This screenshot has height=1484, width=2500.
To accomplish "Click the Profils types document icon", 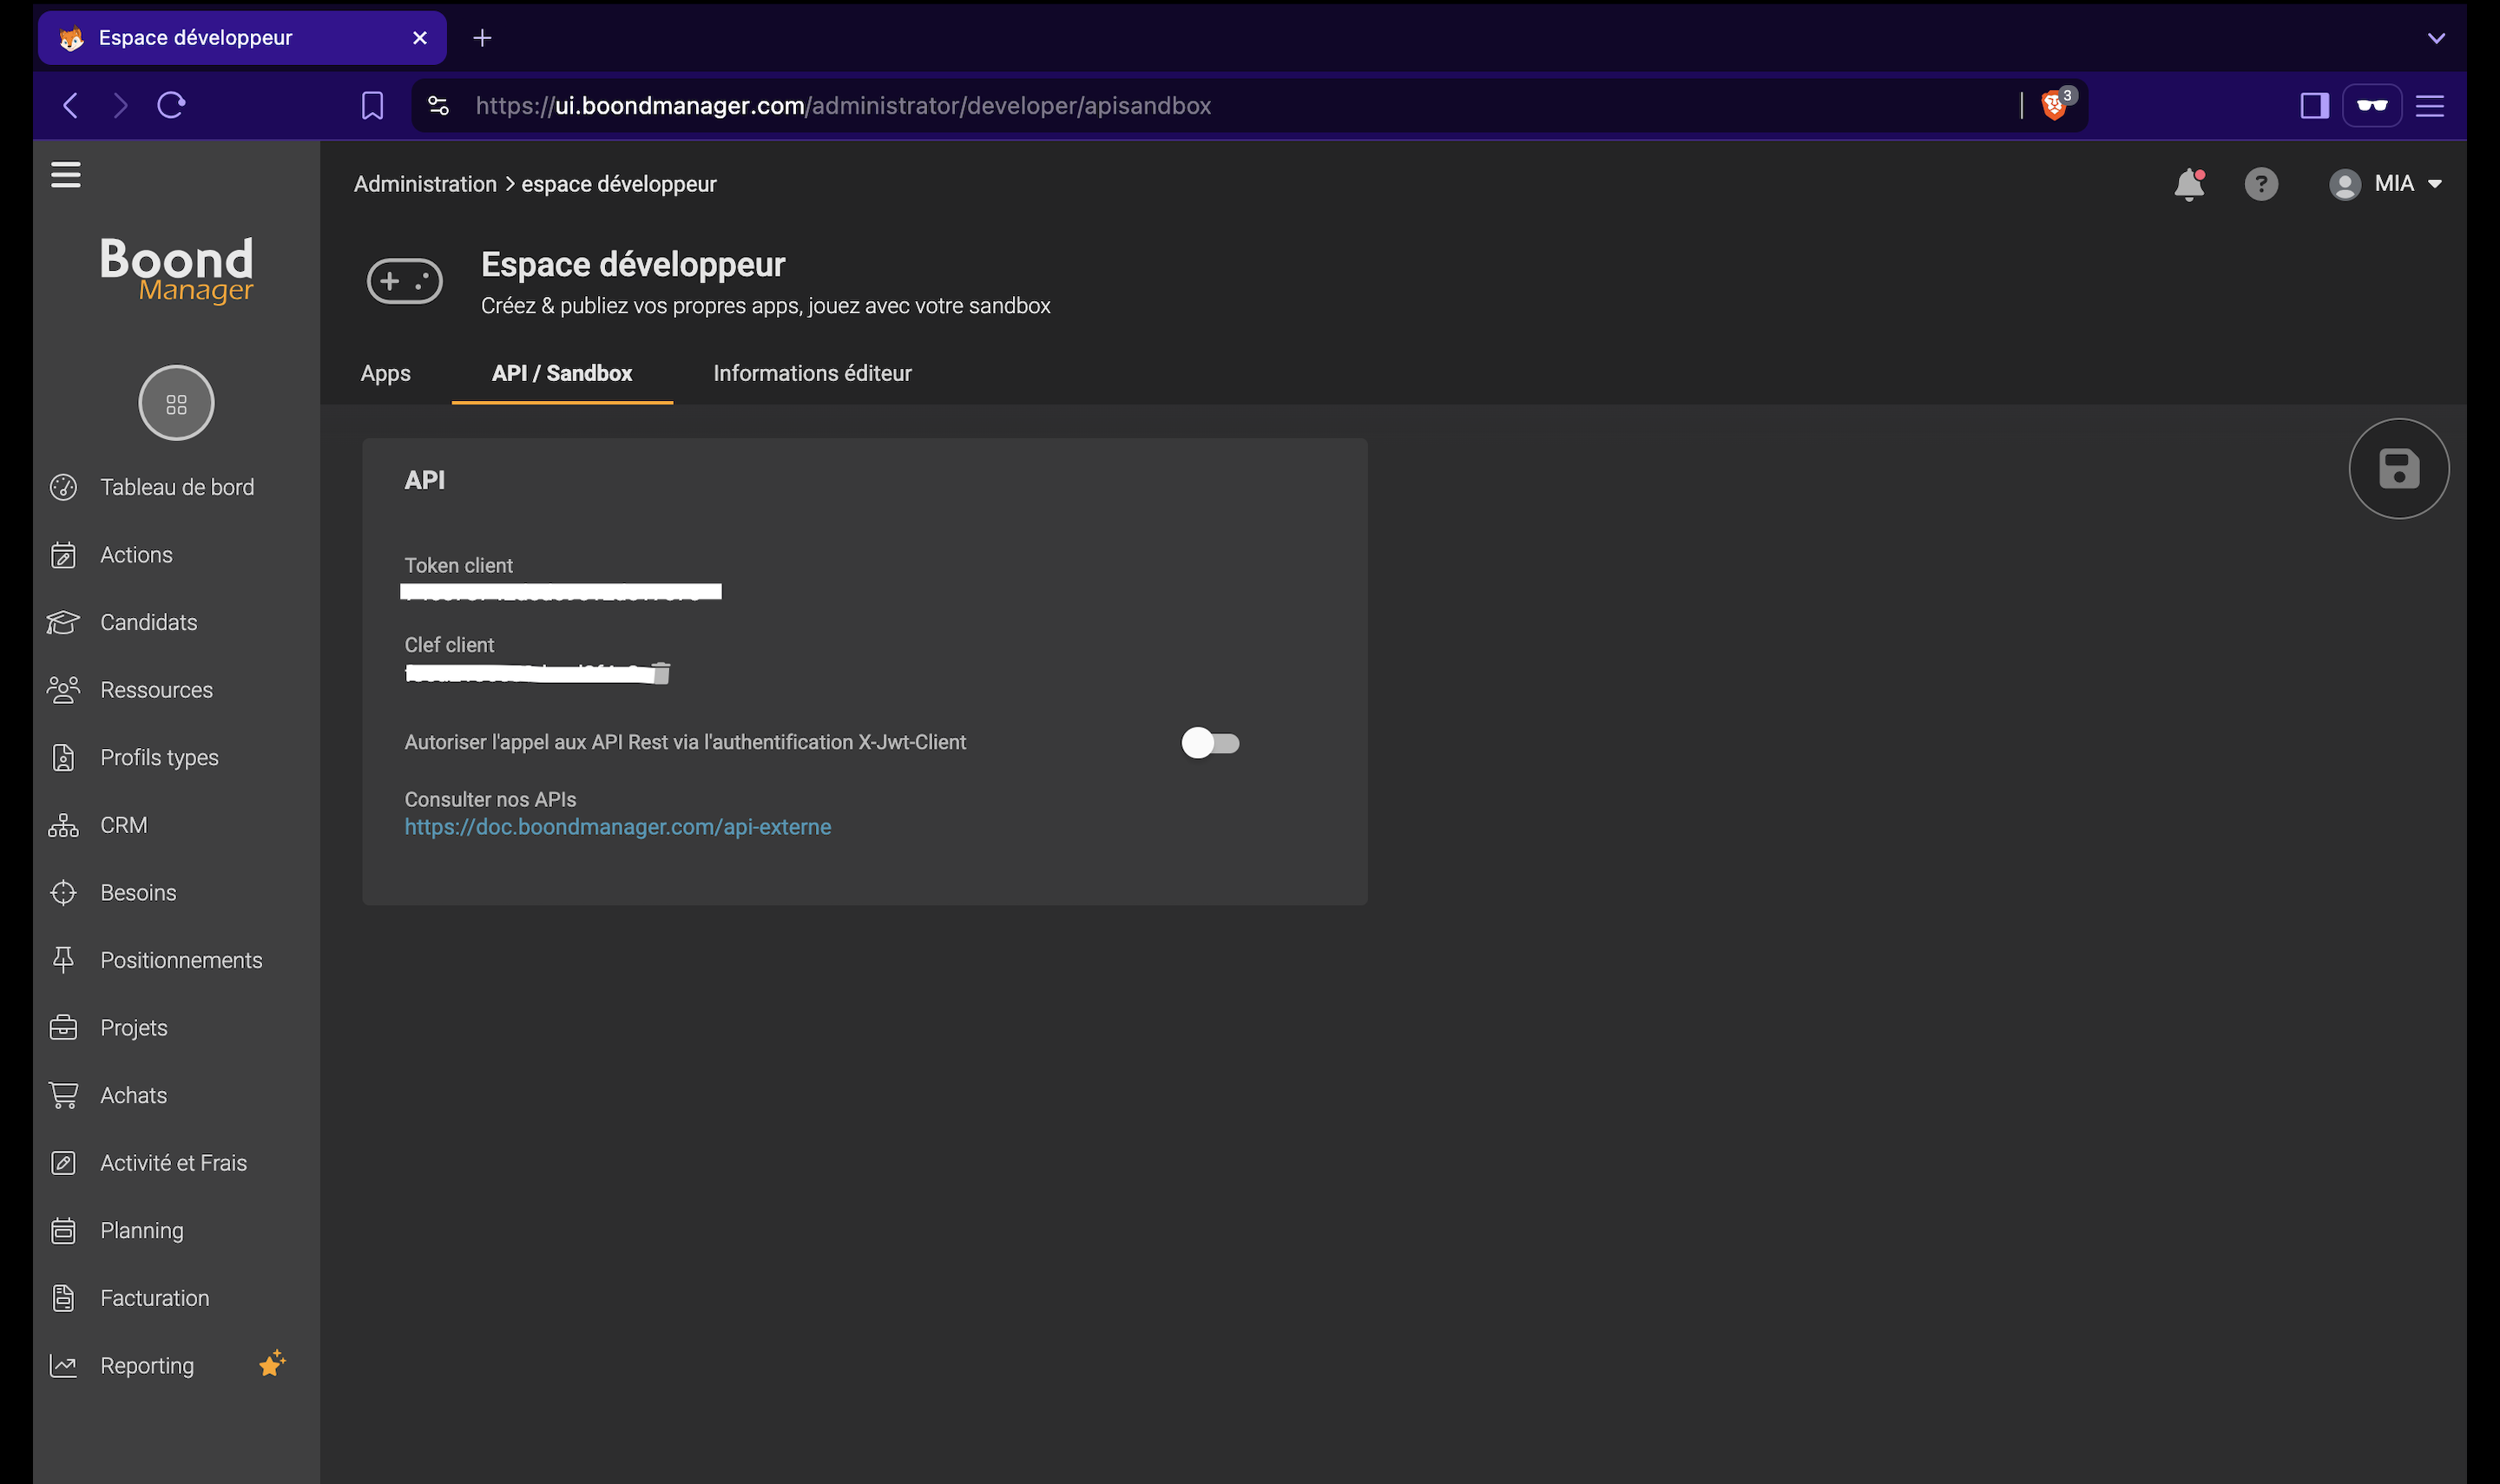I will coord(63,758).
